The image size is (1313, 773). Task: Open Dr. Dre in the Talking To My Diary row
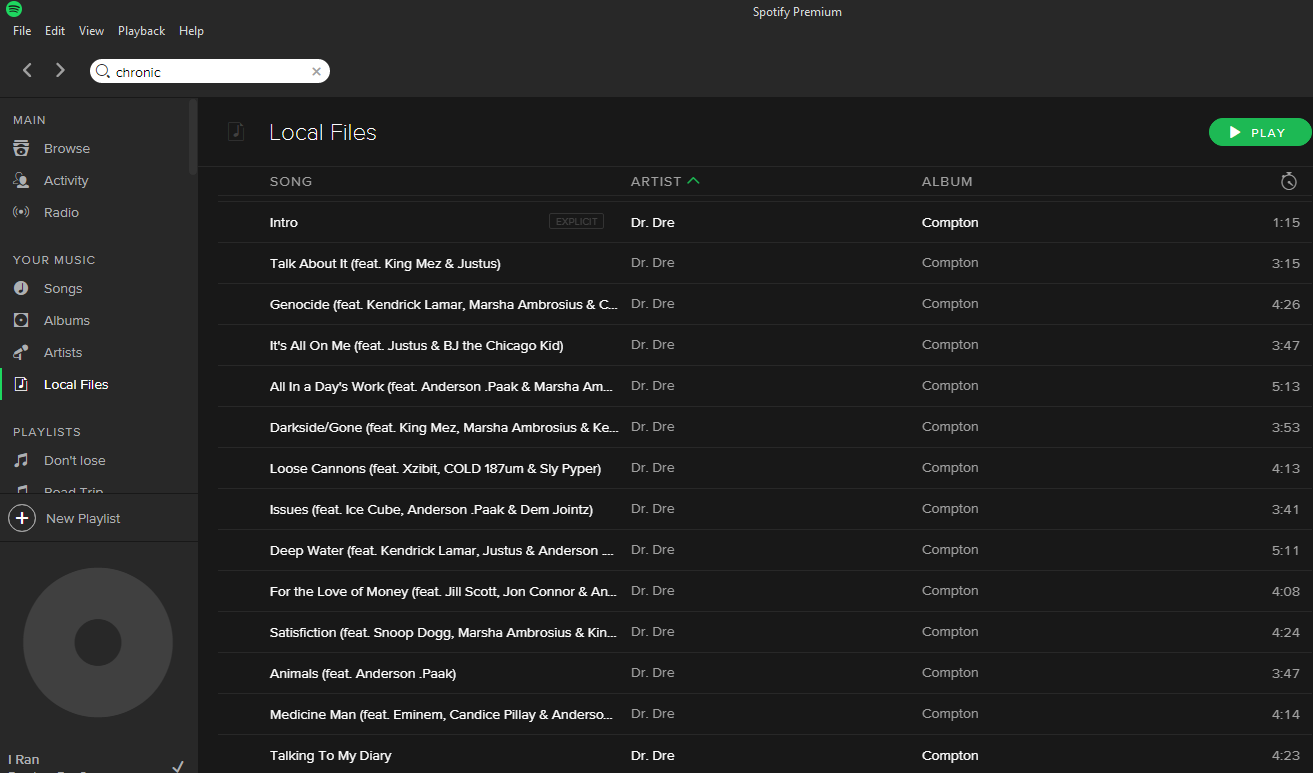coord(653,756)
